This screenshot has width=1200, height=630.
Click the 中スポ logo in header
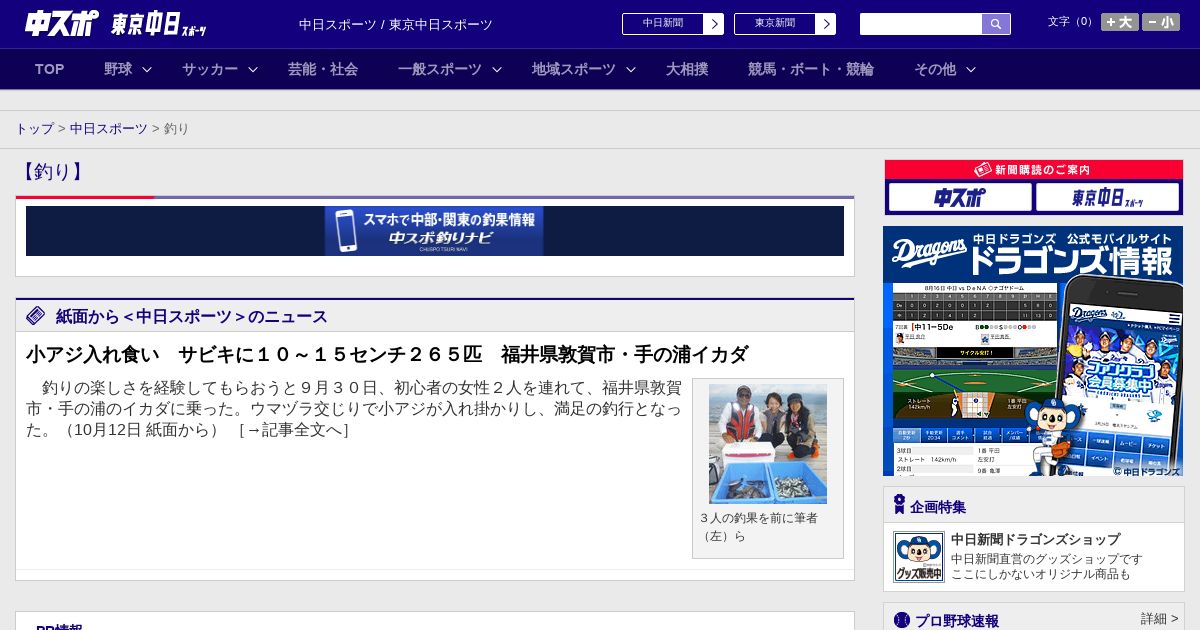pyautogui.click(x=62, y=24)
